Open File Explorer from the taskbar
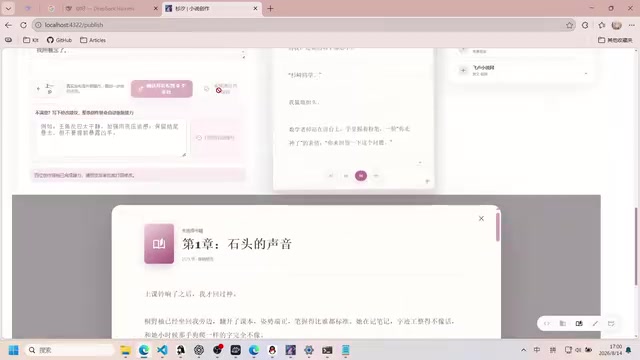 click(x=125, y=350)
